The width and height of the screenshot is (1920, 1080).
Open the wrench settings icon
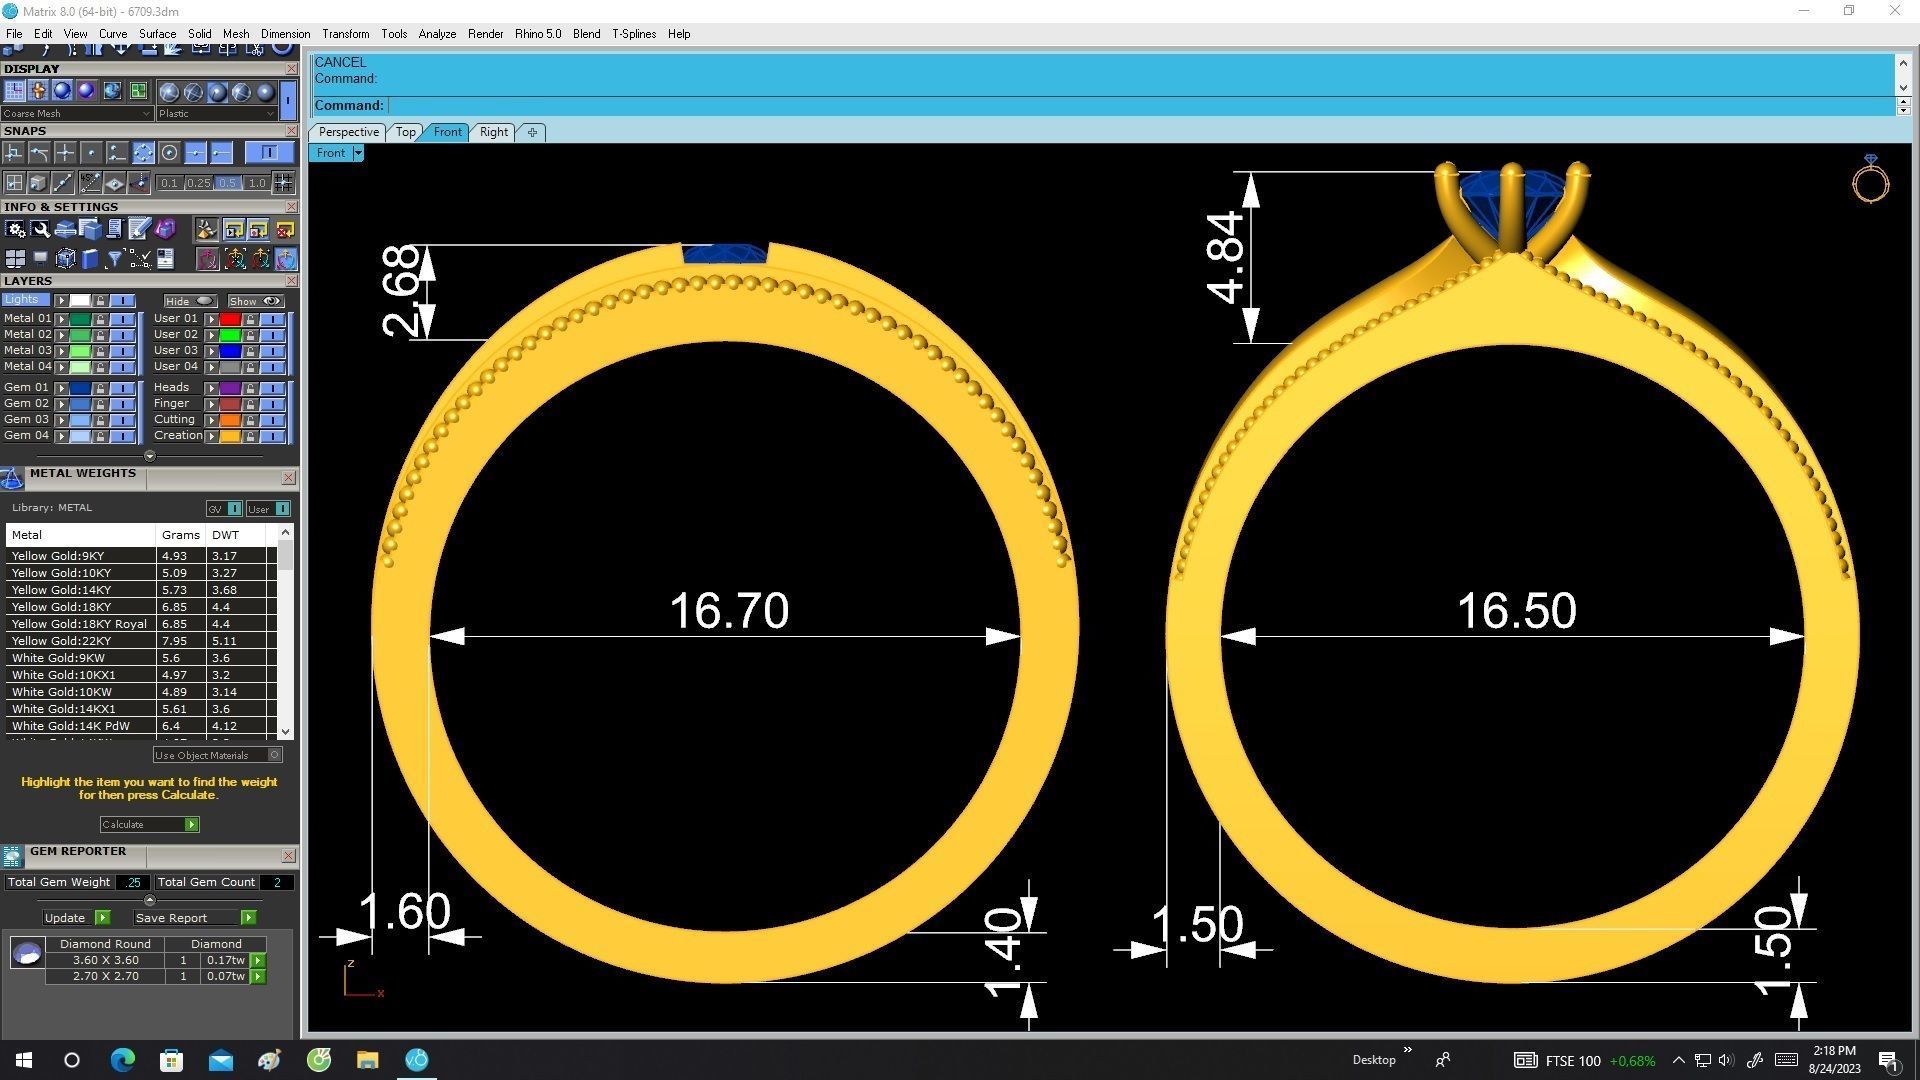40,229
